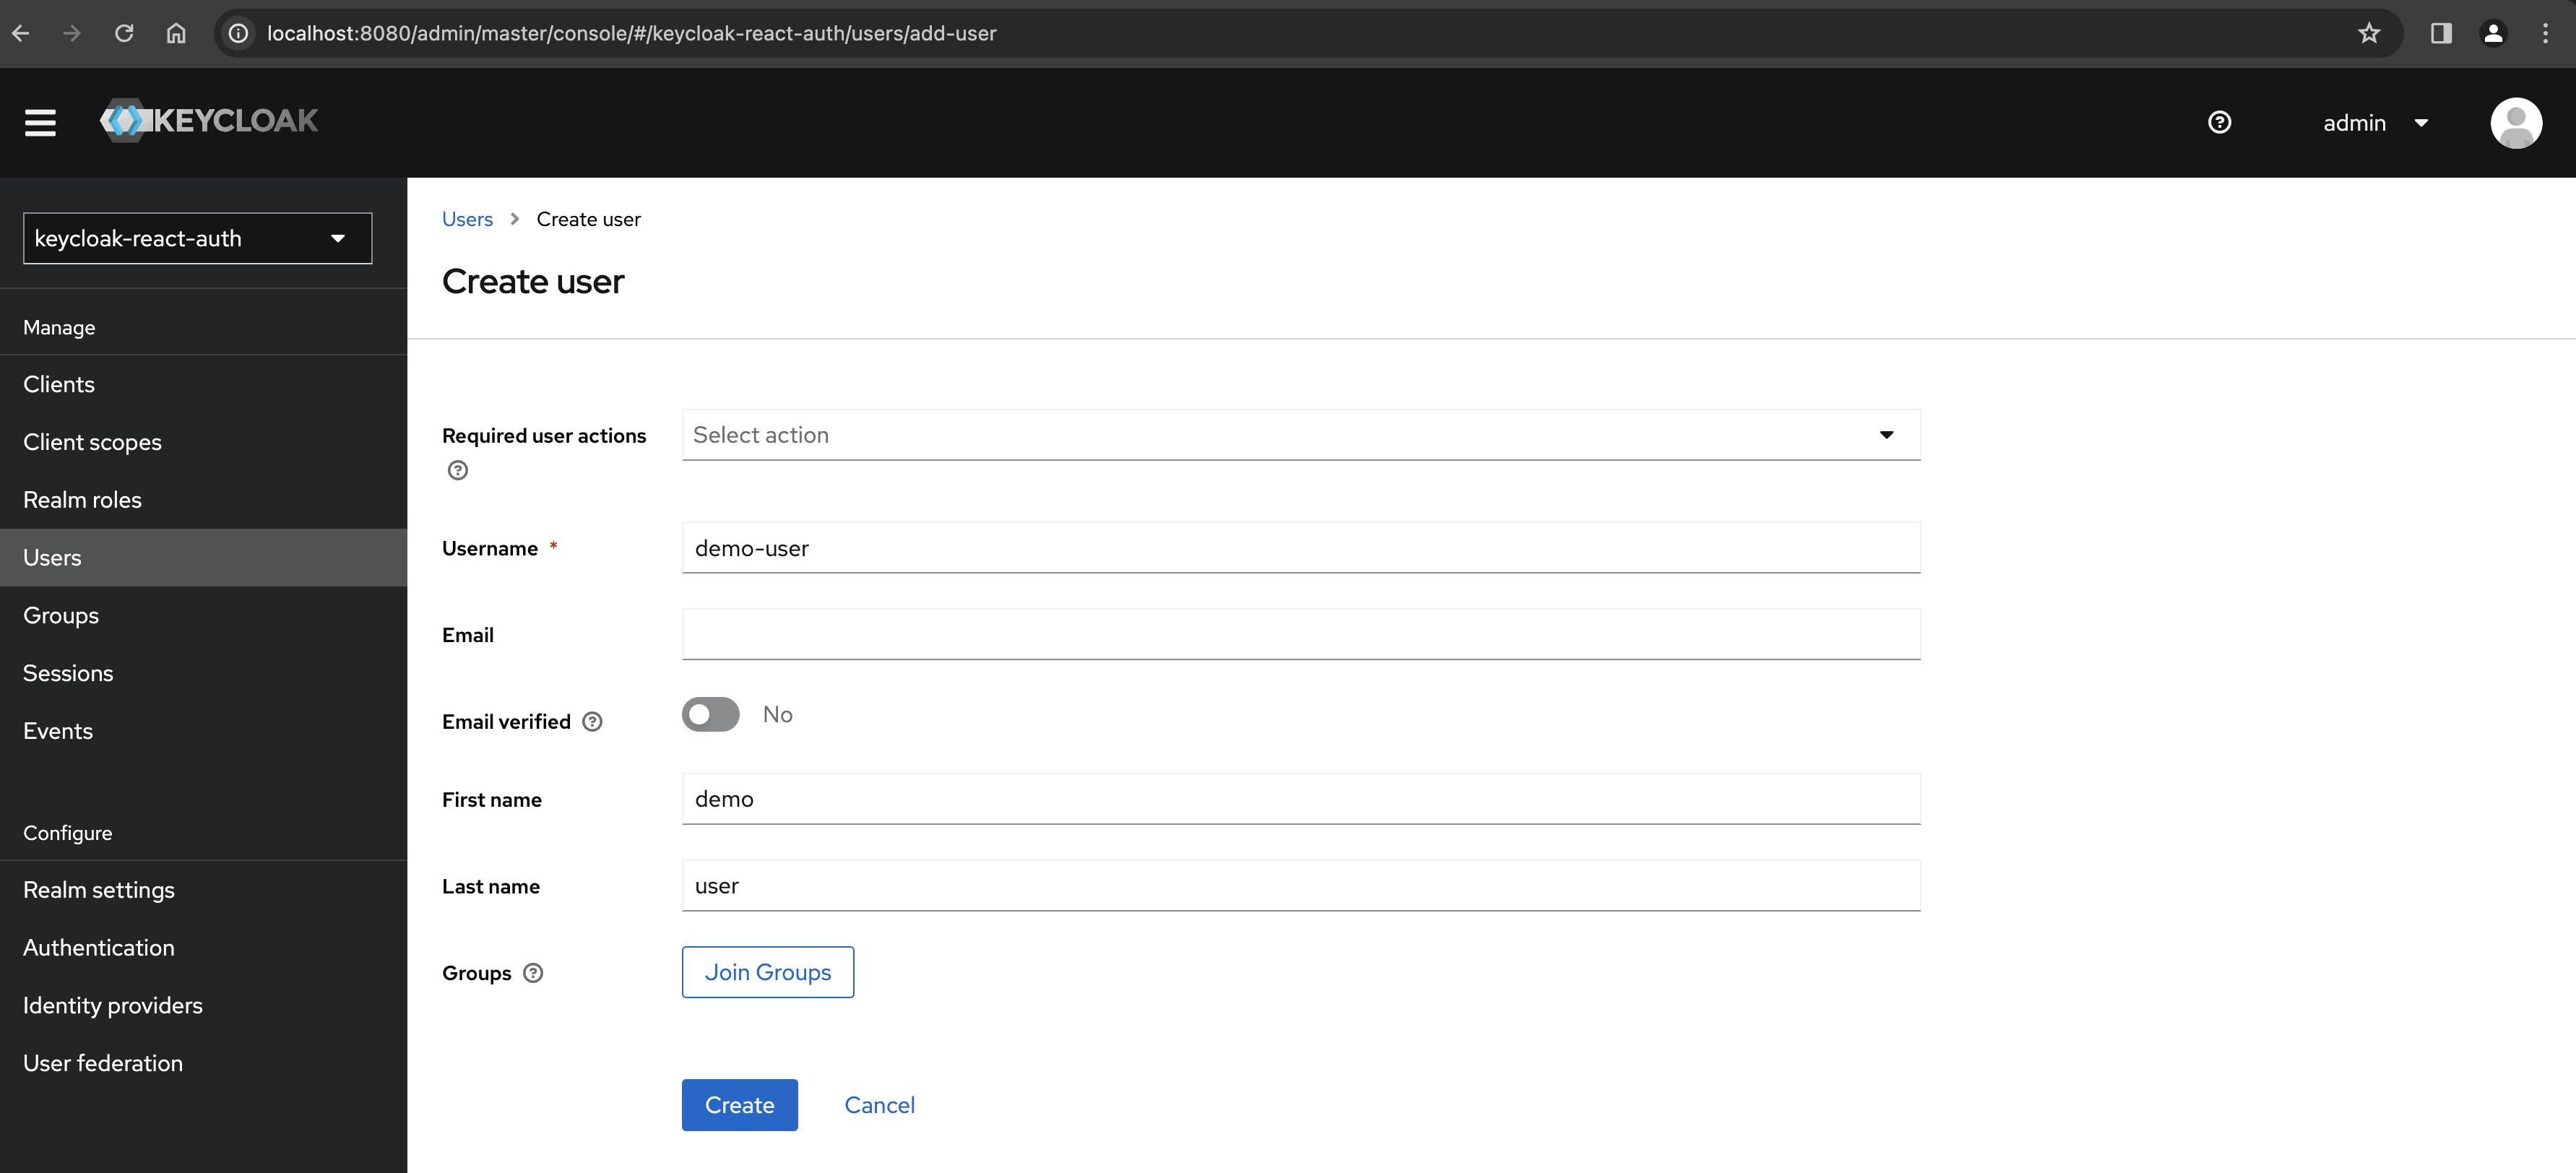Click the Users breadcrumb link
Screen dimensions: 2576x1173
tap(467, 219)
